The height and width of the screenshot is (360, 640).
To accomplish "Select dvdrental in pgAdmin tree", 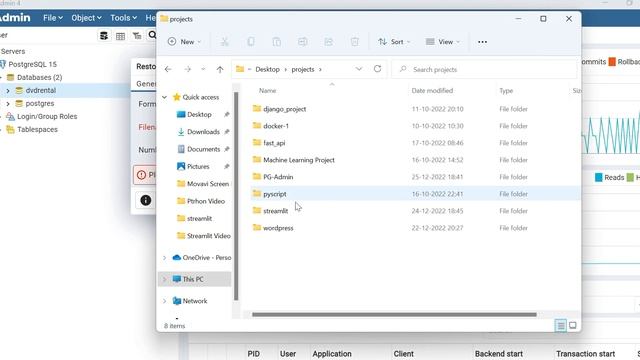I will click(x=41, y=91).
